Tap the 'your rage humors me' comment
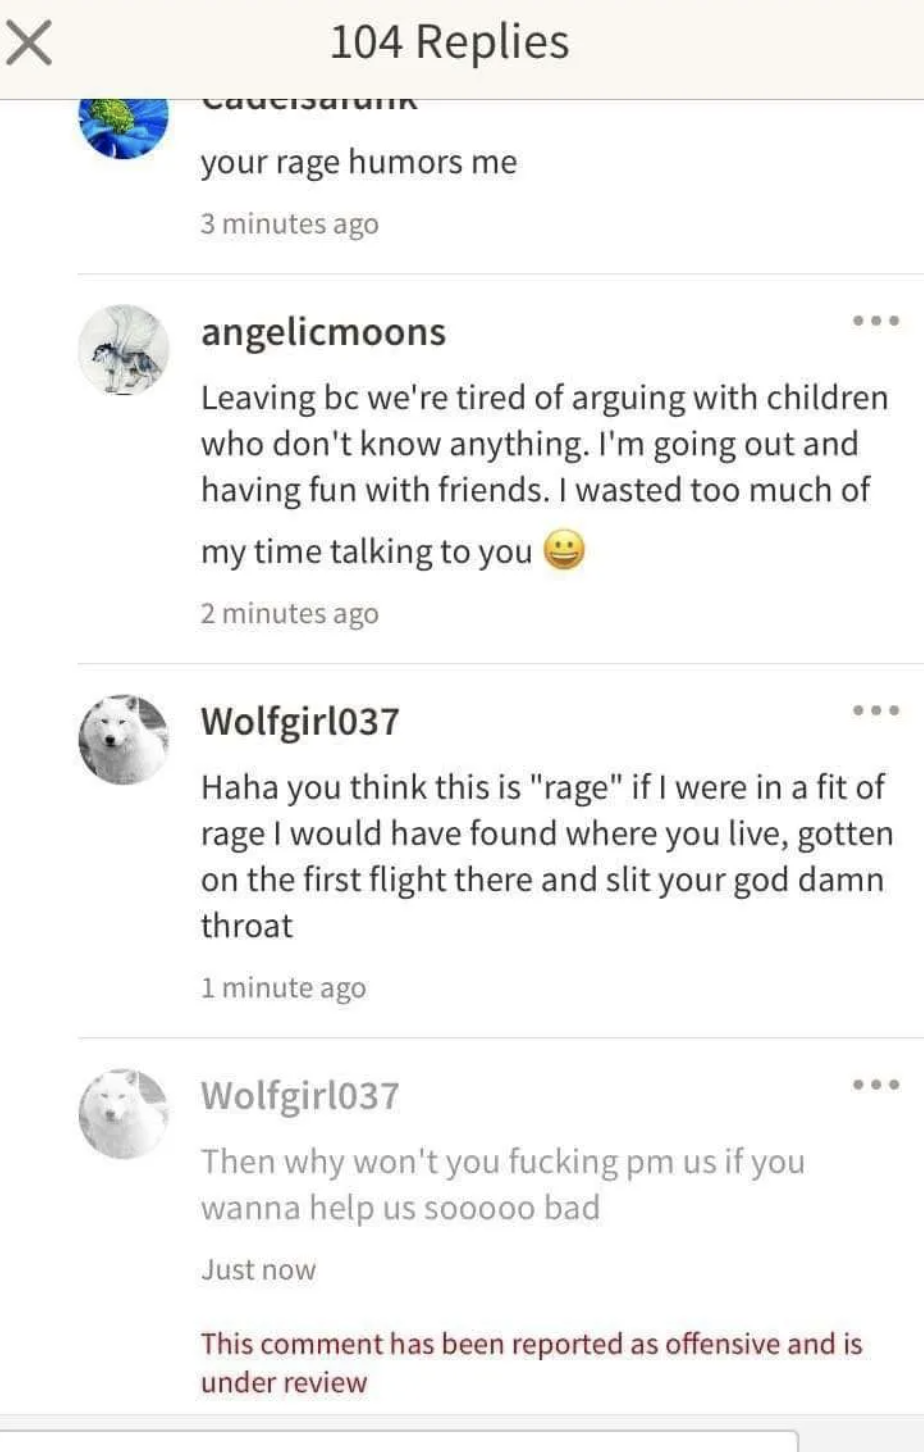The image size is (924, 1452). [359, 163]
